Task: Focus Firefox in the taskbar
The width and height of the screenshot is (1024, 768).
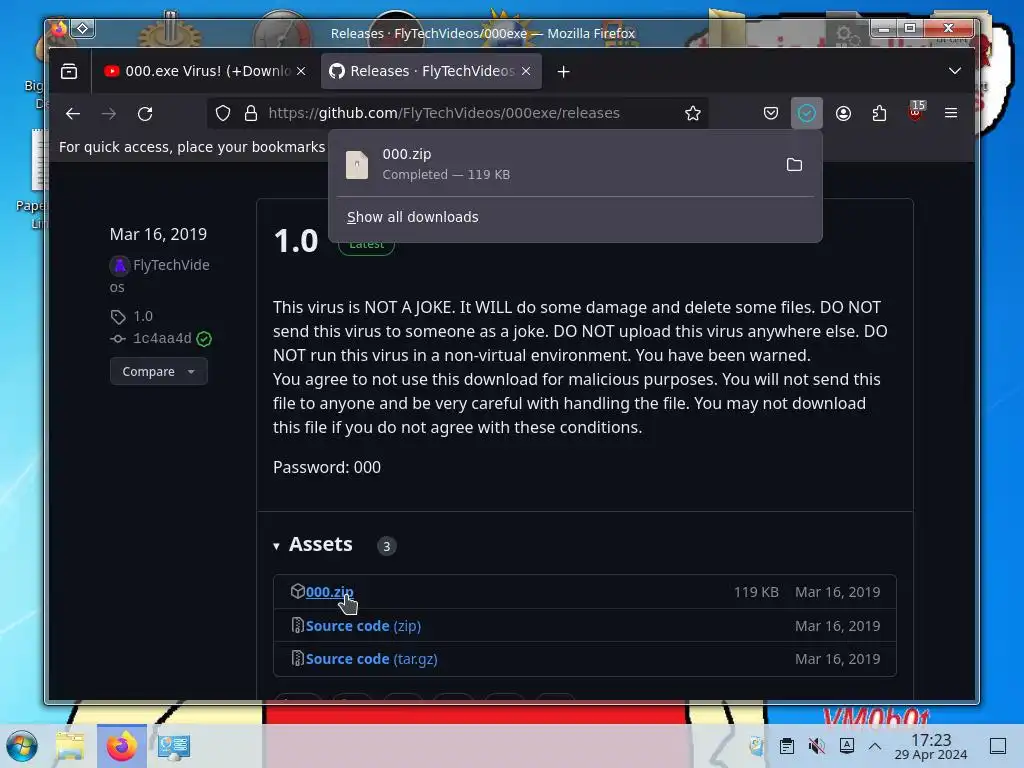Action: pos(121,746)
